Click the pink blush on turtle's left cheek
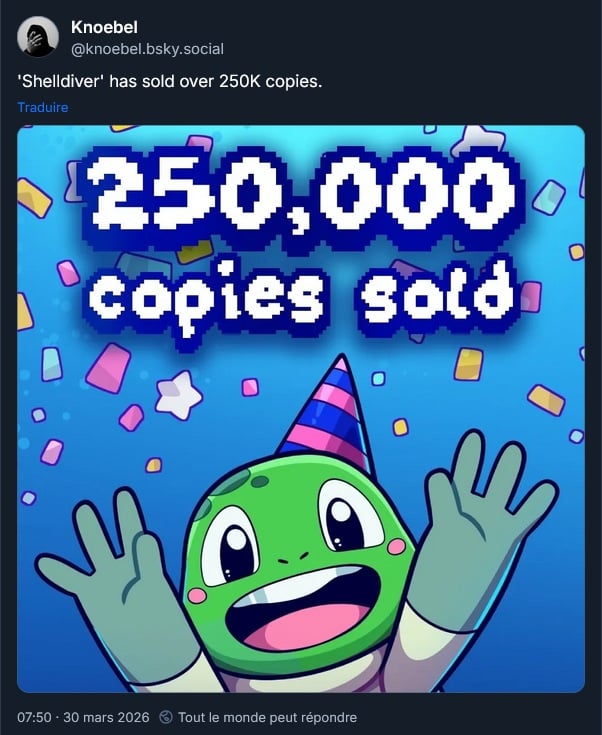This screenshot has width=602, height=735. (x=198, y=595)
